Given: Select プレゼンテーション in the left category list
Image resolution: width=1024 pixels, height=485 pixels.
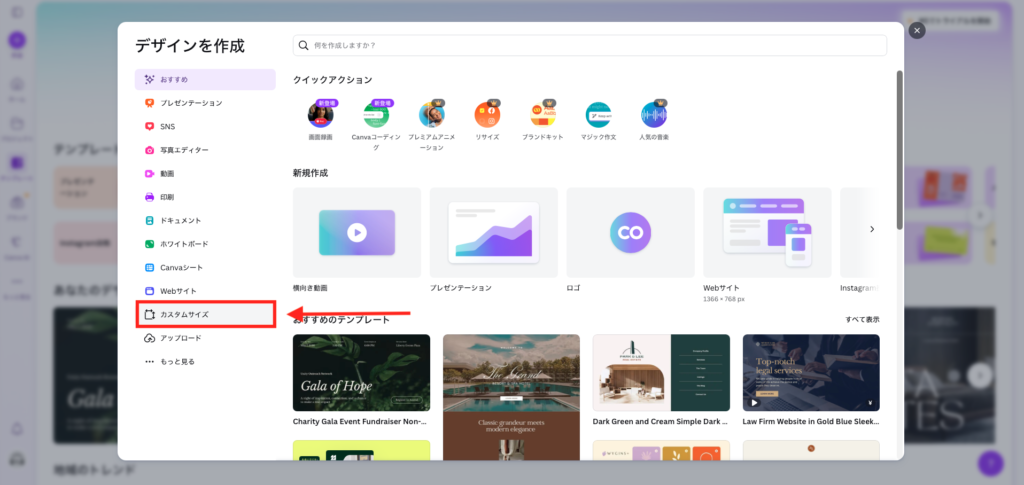Looking at the screenshot, I should (205, 103).
